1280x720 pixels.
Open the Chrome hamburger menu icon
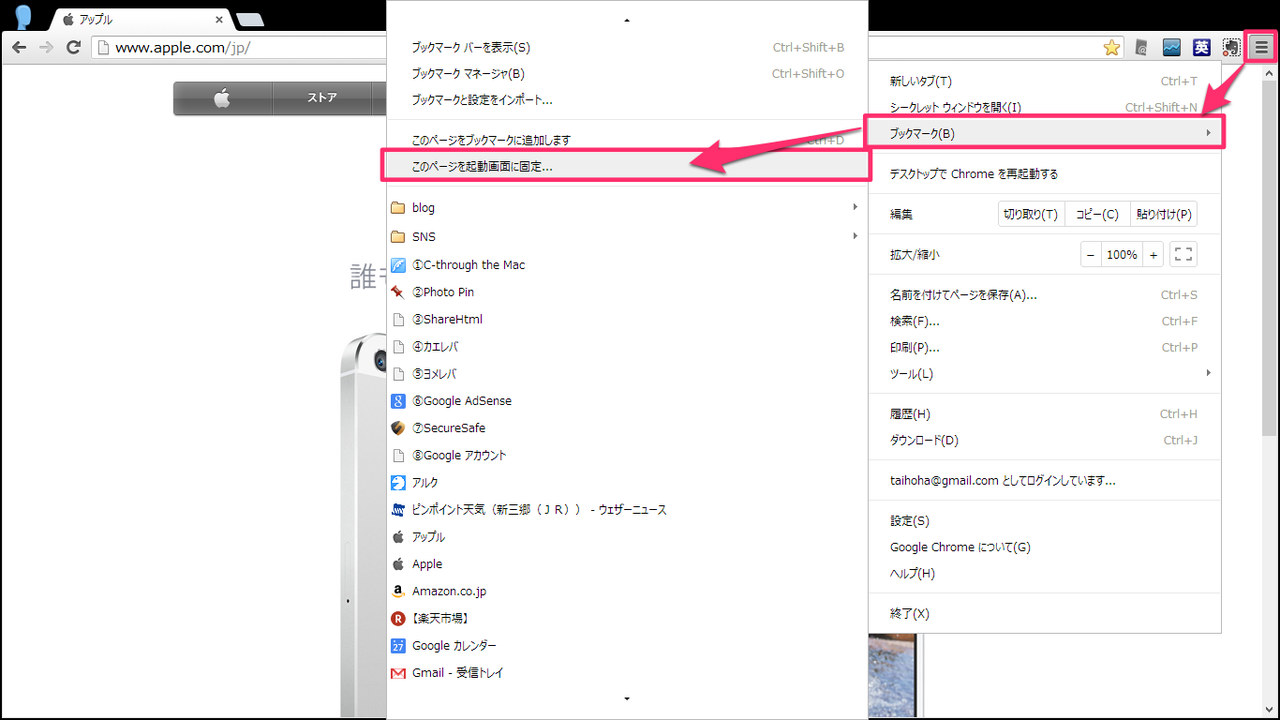coord(1261,47)
